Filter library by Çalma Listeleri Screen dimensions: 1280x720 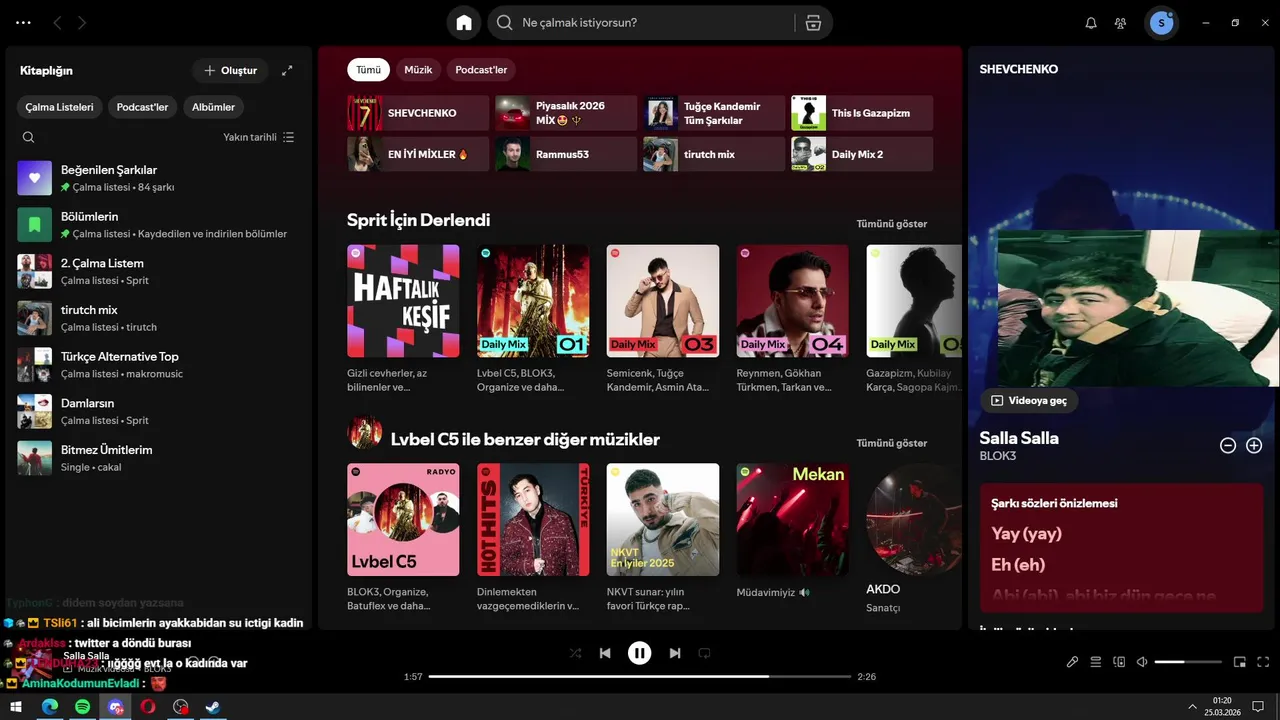[x=60, y=107]
